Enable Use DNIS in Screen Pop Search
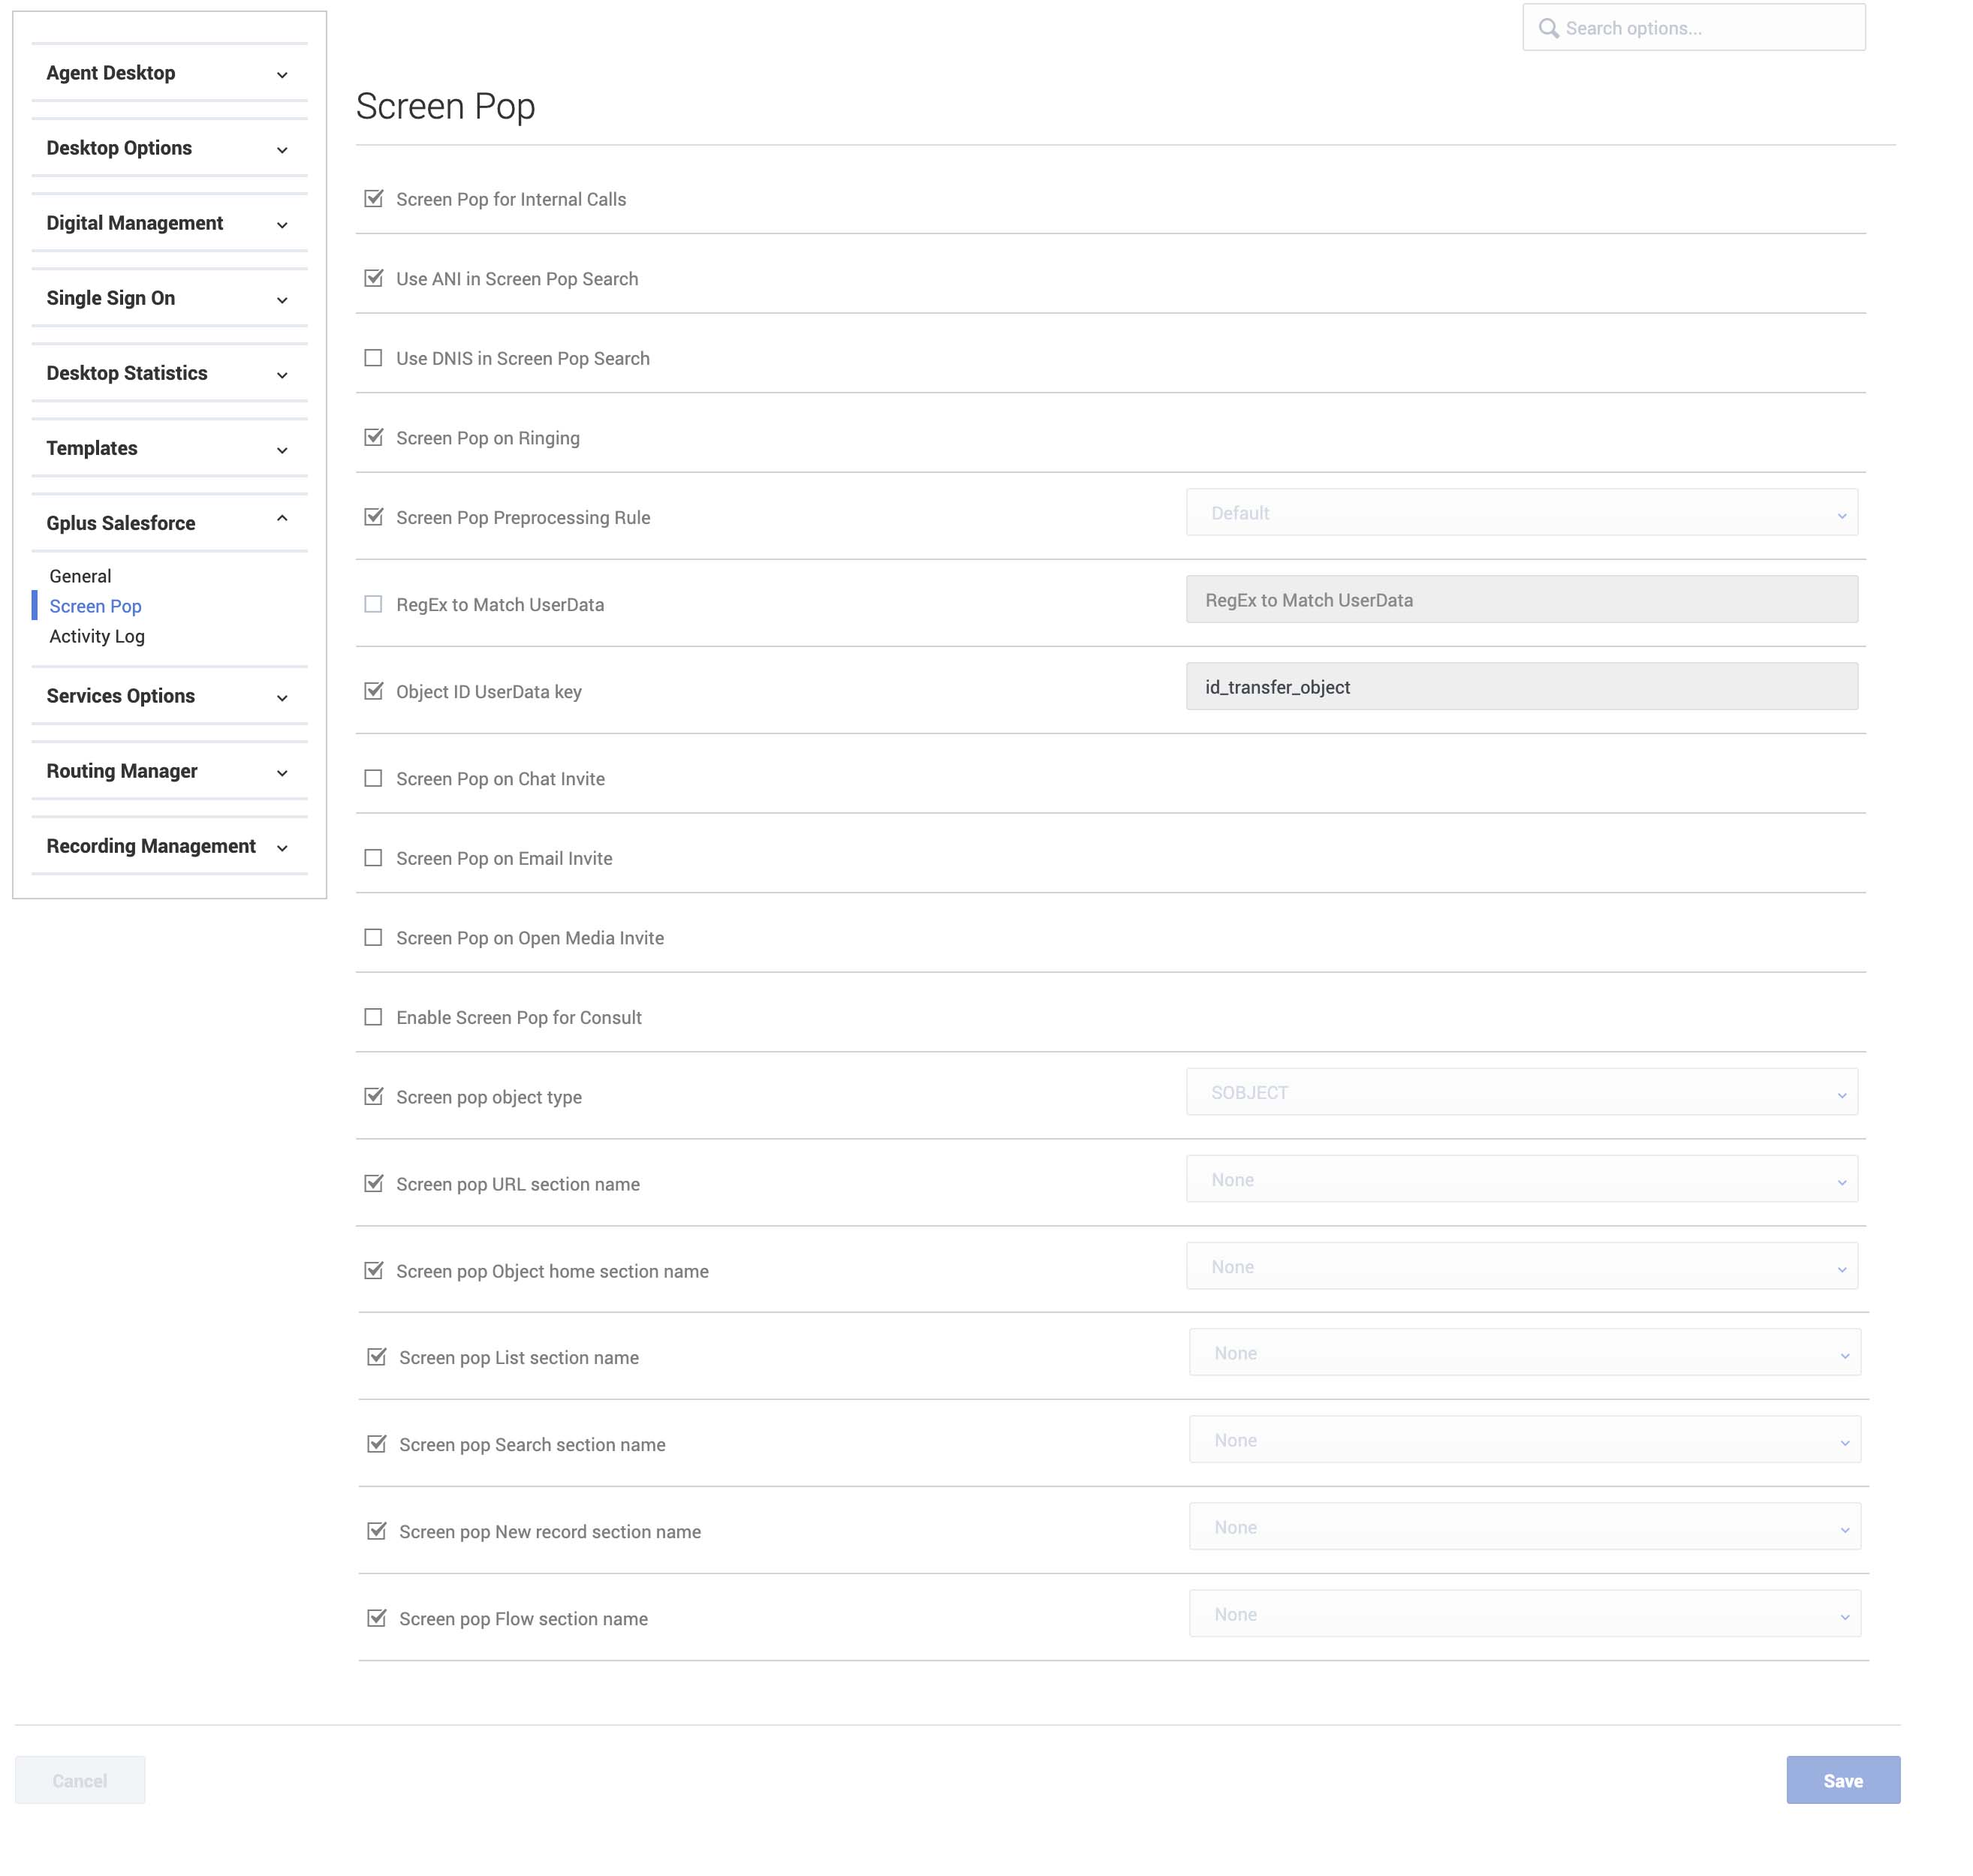 point(373,358)
